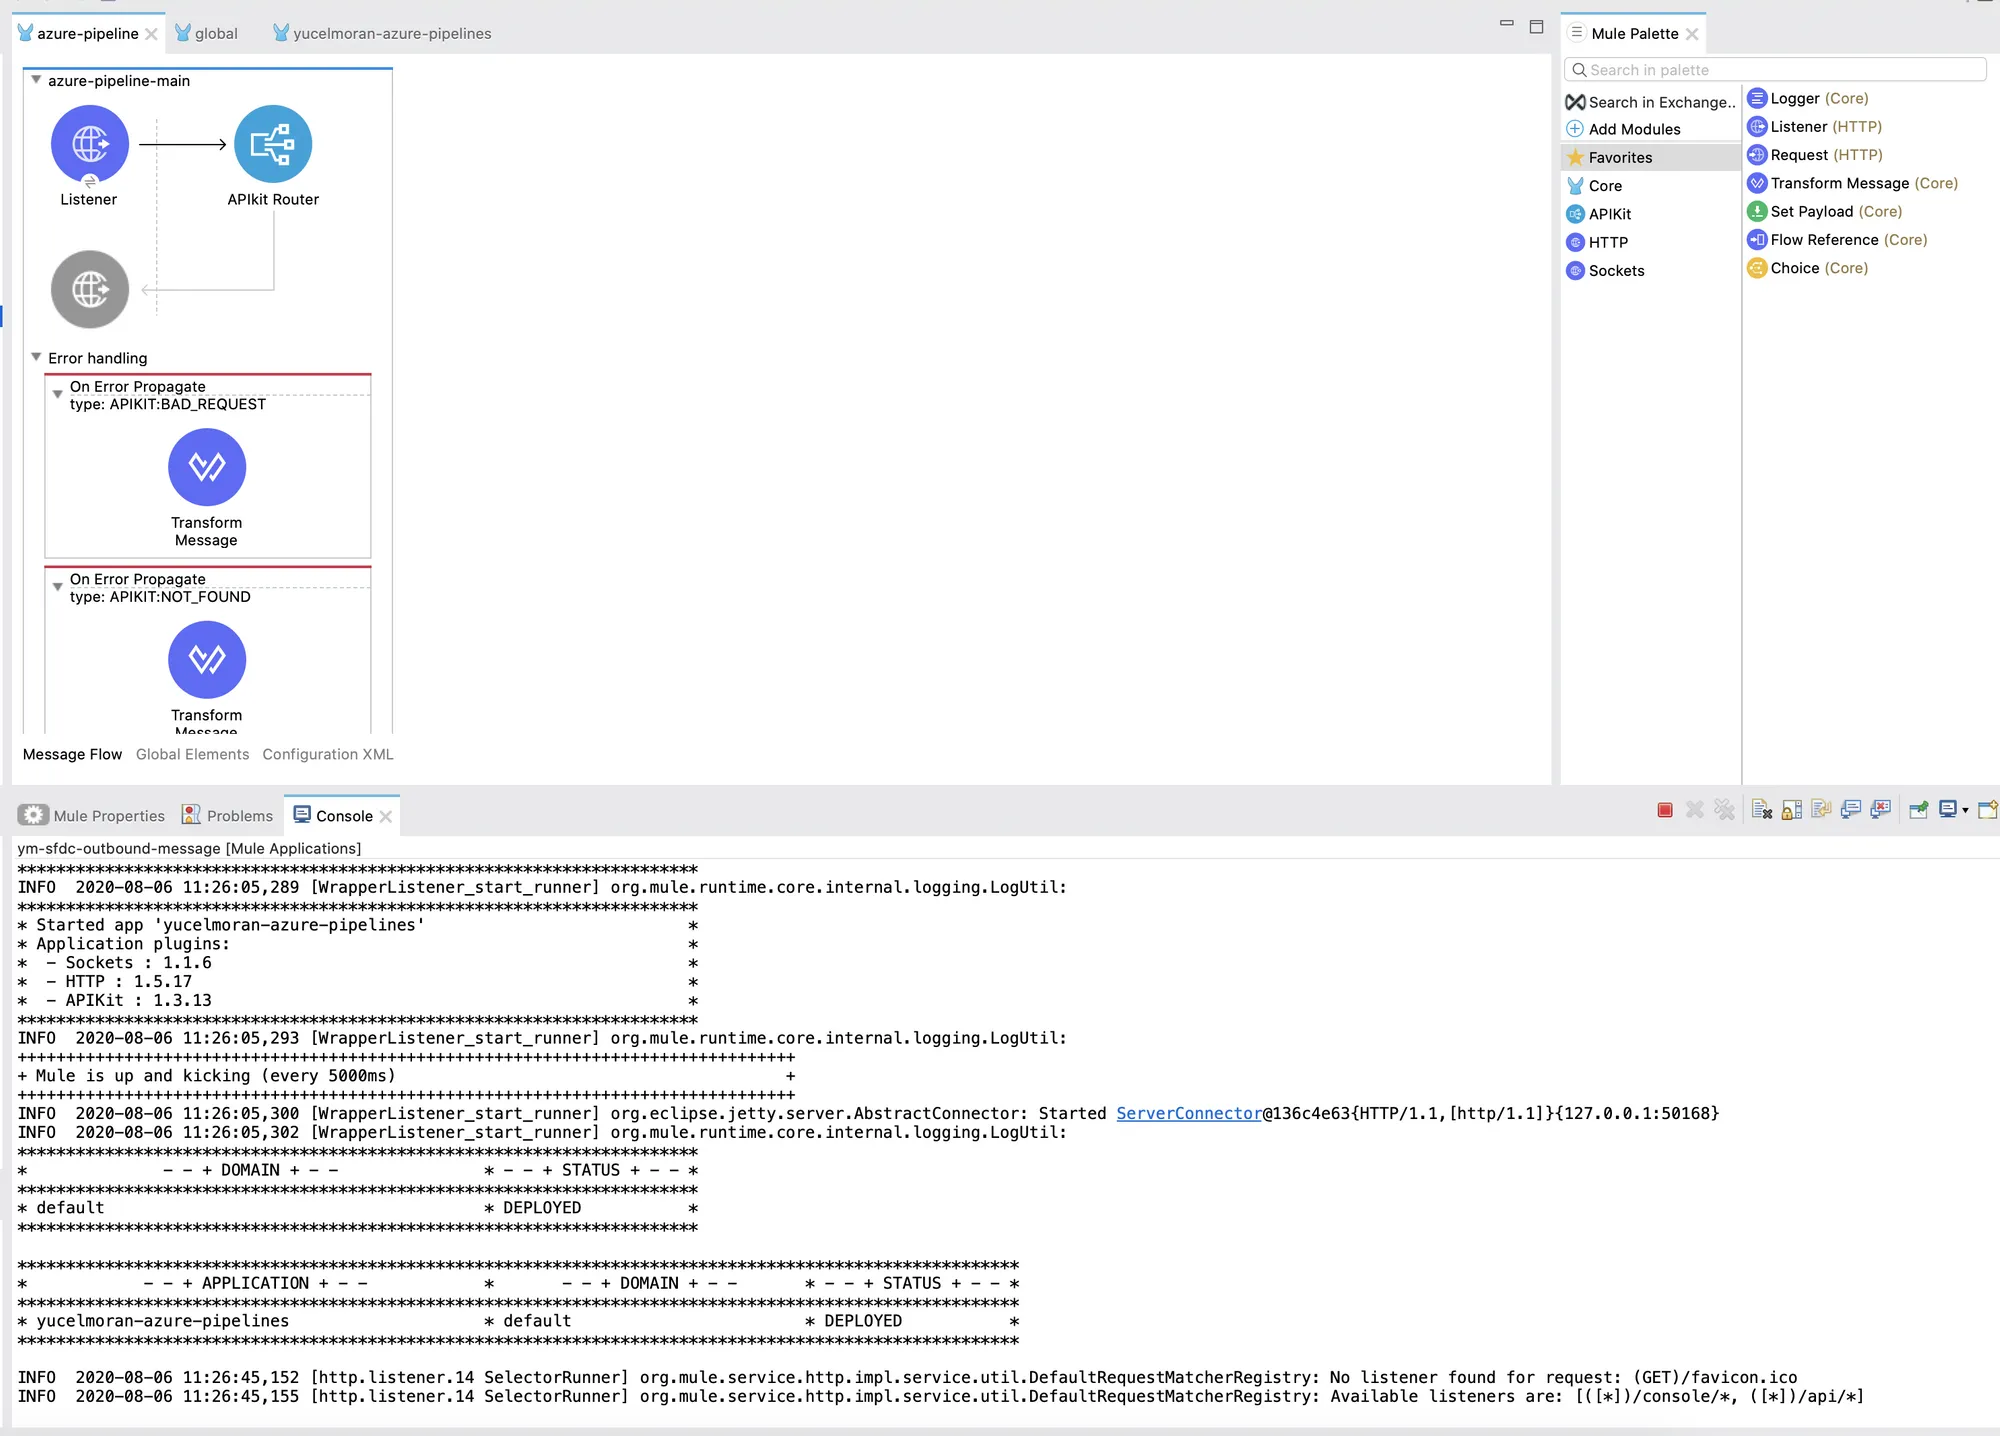Click the Display Selected Console monitor icon
Screen dimensions: 2000x1436
[1948, 810]
